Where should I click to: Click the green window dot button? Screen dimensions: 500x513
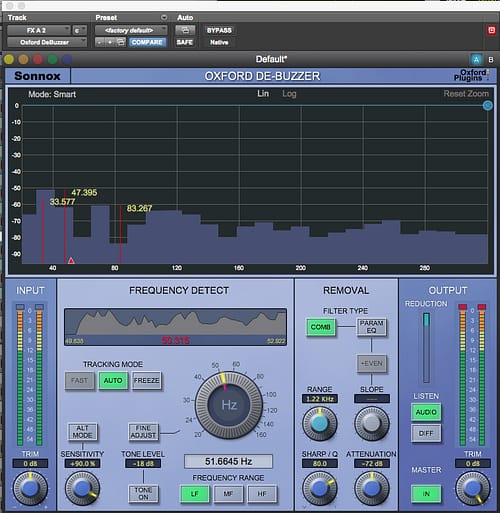tap(52, 59)
